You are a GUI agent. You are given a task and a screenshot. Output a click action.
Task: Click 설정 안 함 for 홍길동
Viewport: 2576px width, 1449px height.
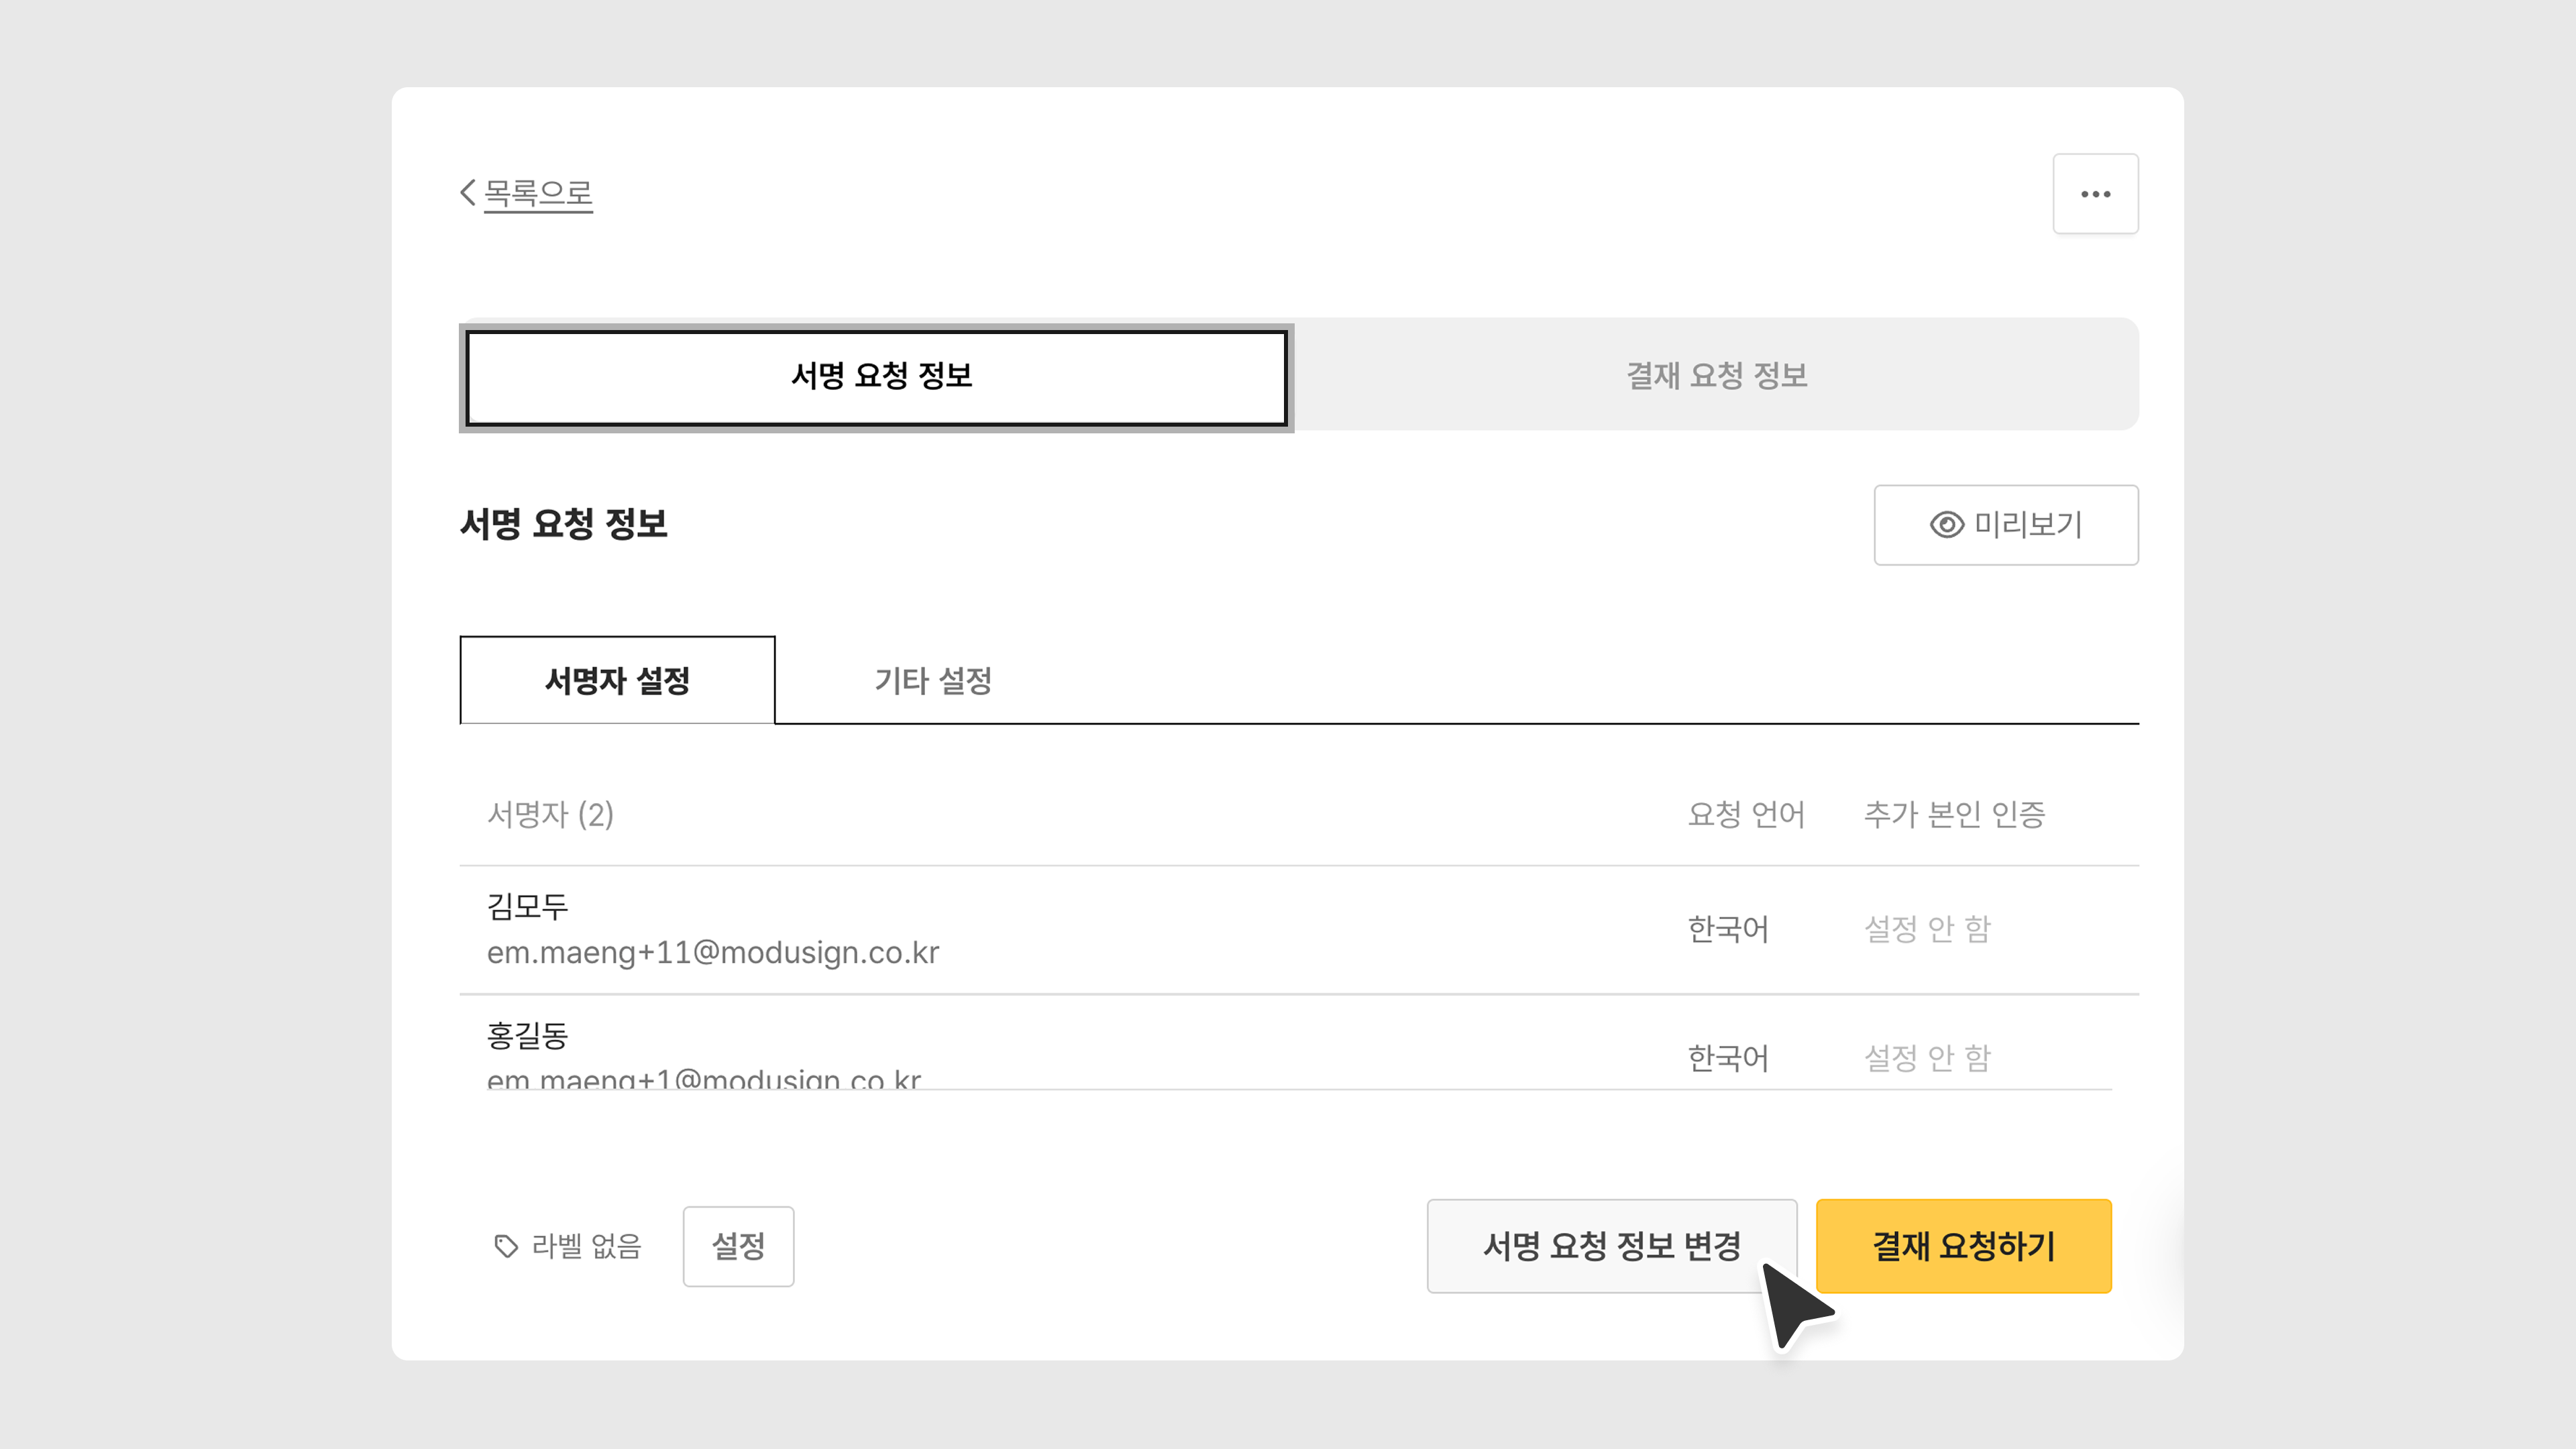[x=1927, y=1058]
